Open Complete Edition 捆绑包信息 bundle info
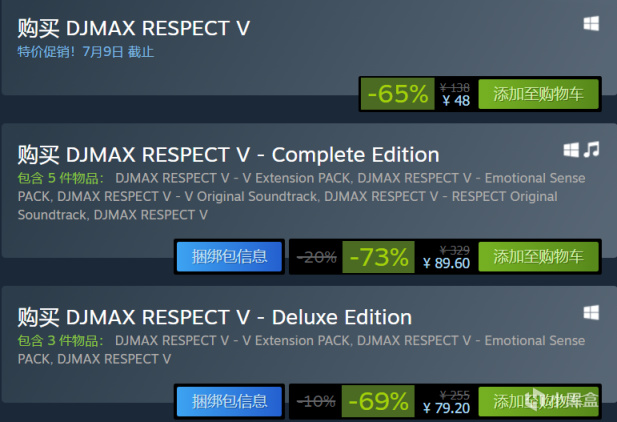 (229, 256)
